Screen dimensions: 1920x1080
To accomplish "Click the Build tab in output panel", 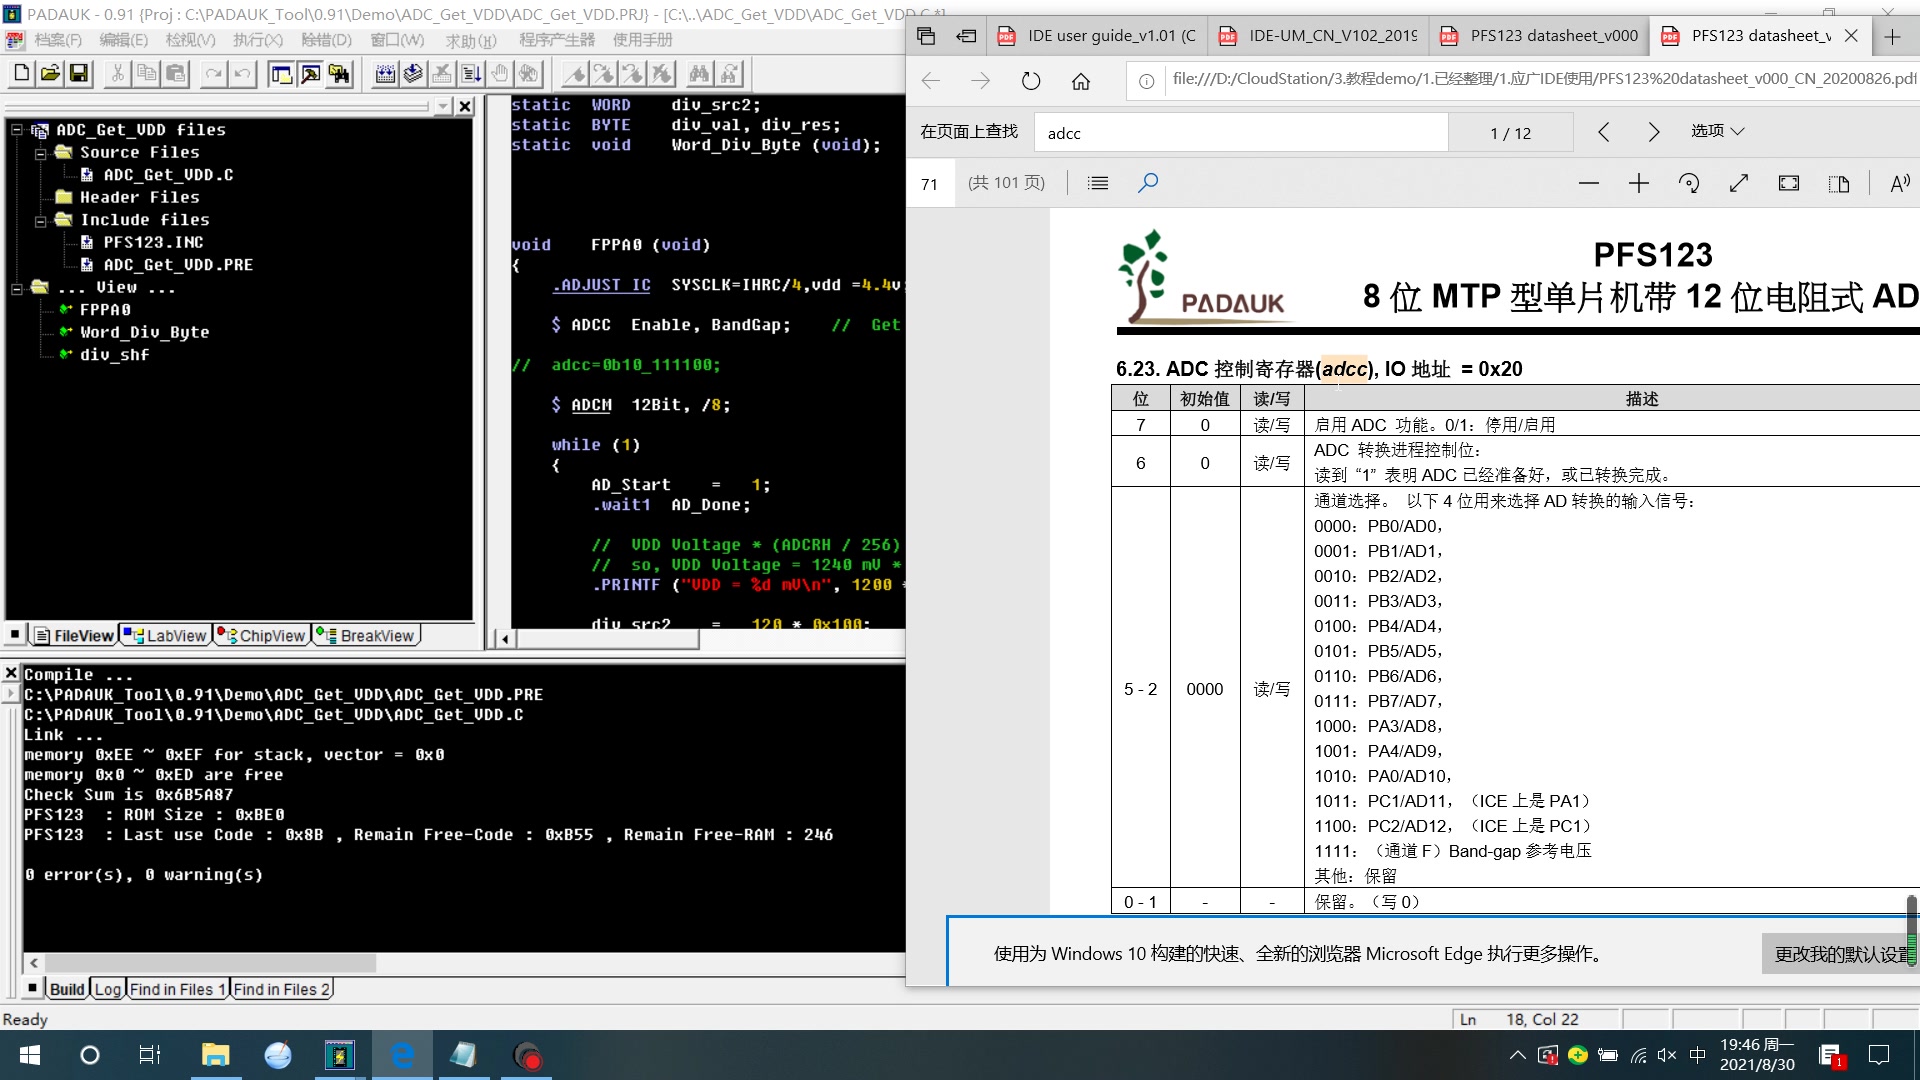I will coord(66,989).
